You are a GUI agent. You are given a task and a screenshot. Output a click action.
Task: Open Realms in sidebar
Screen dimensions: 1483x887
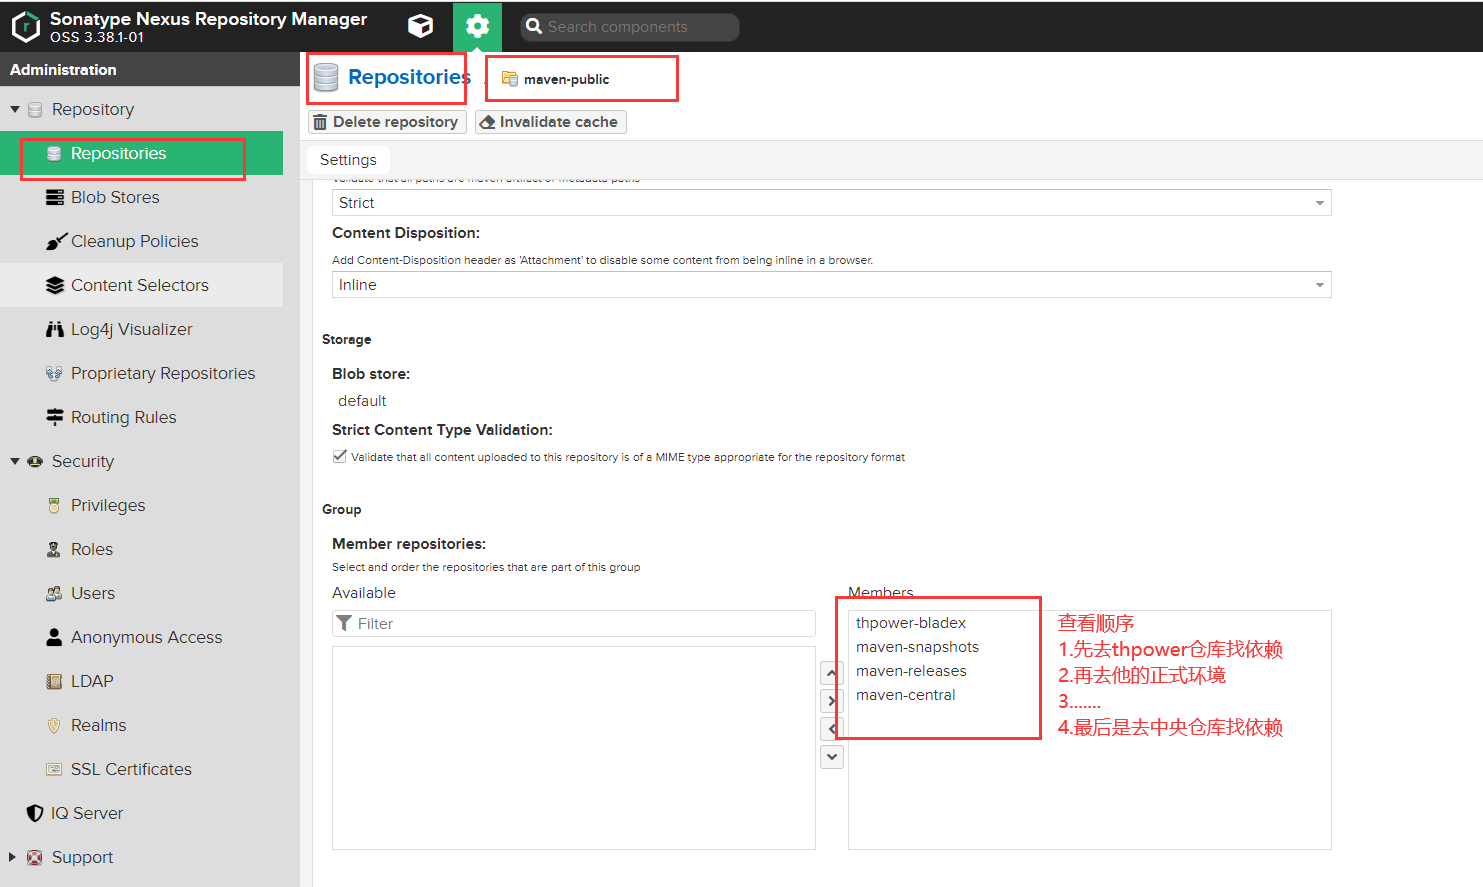point(141,725)
